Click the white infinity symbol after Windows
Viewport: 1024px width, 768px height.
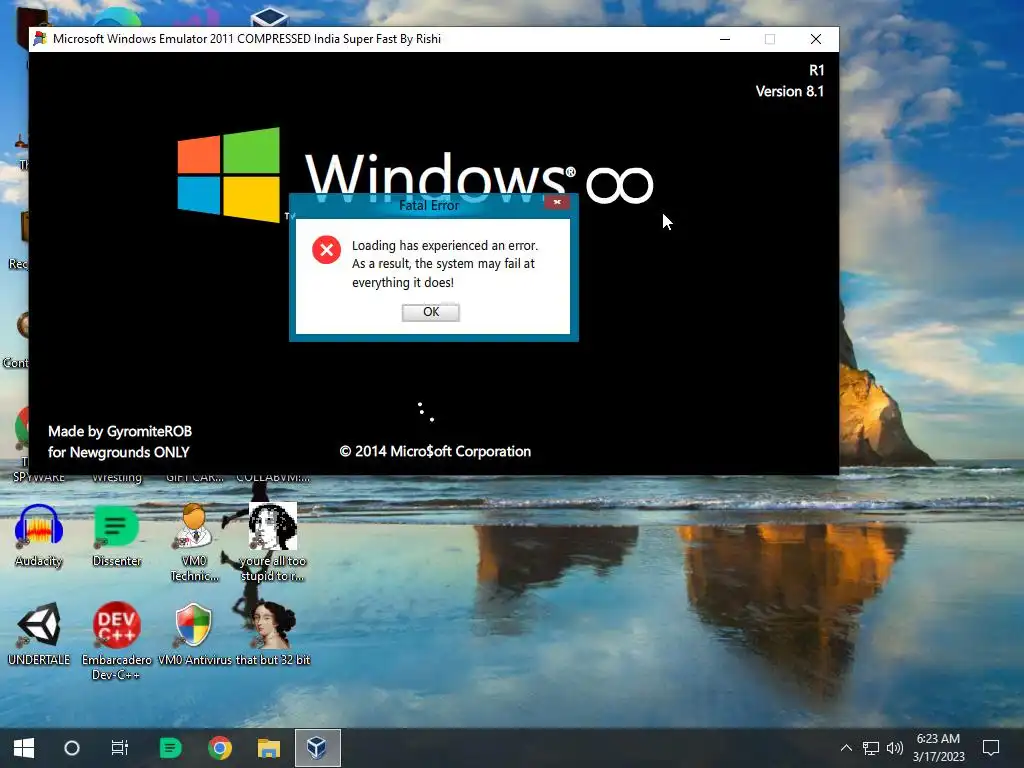[619, 185]
